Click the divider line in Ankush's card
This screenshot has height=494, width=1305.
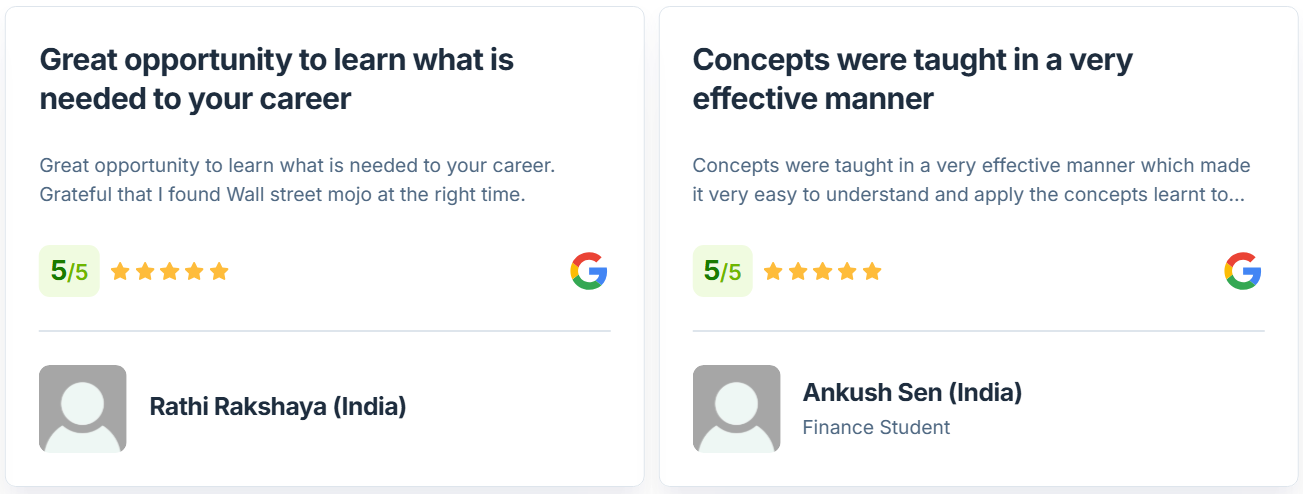(978, 331)
